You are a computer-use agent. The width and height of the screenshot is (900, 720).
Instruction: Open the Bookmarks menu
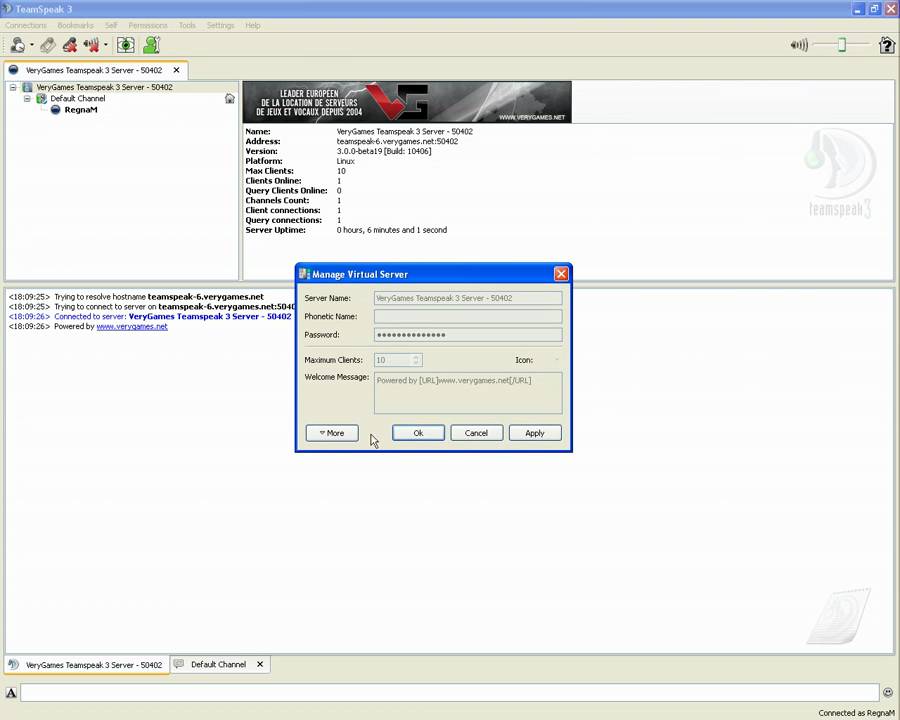click(x=75, y=25)
